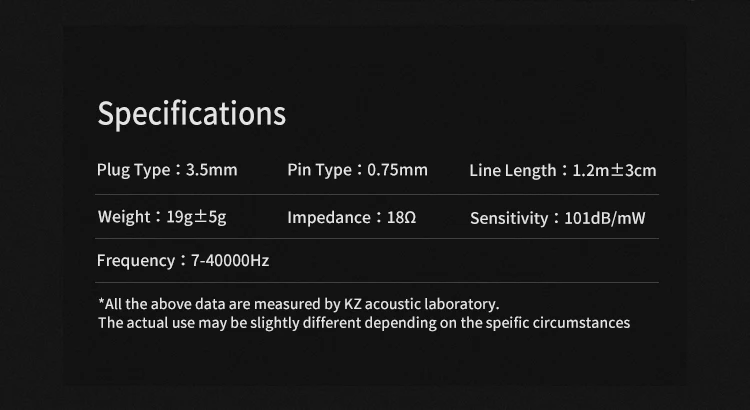Click the 'Sensitivity' label
Screen dimensions: 750x410
[x=509, y=219]
